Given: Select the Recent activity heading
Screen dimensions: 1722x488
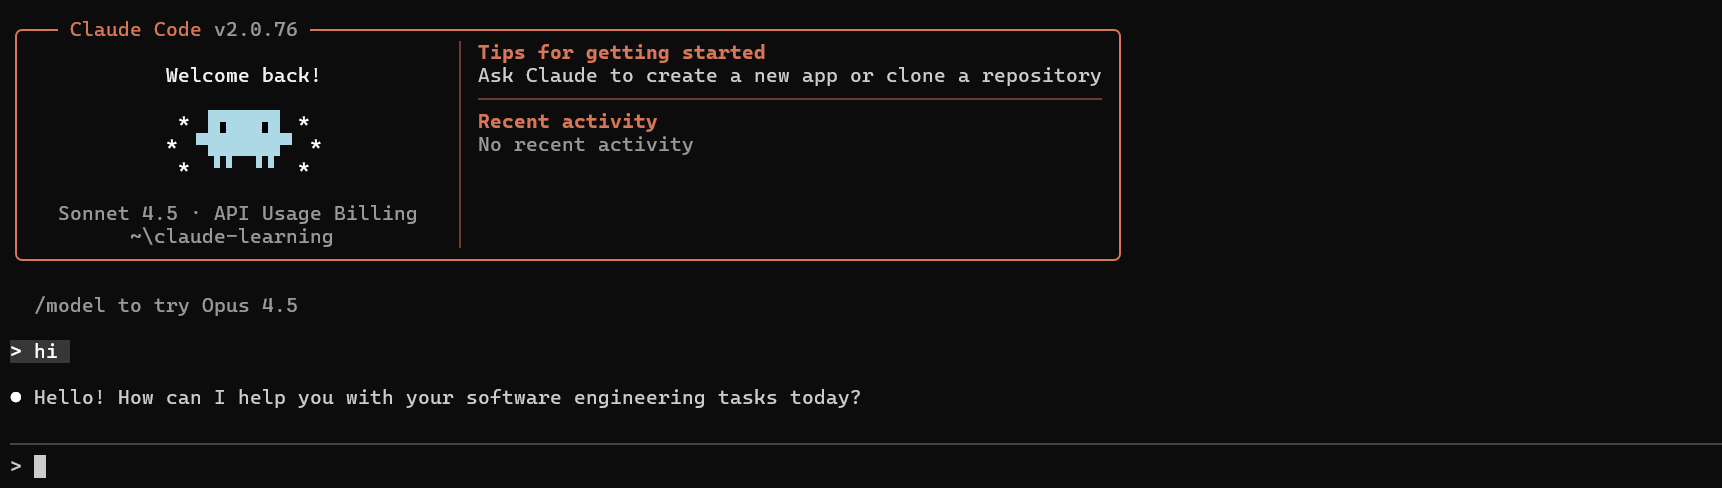Looking at the screenshot, I should point(567,122).
